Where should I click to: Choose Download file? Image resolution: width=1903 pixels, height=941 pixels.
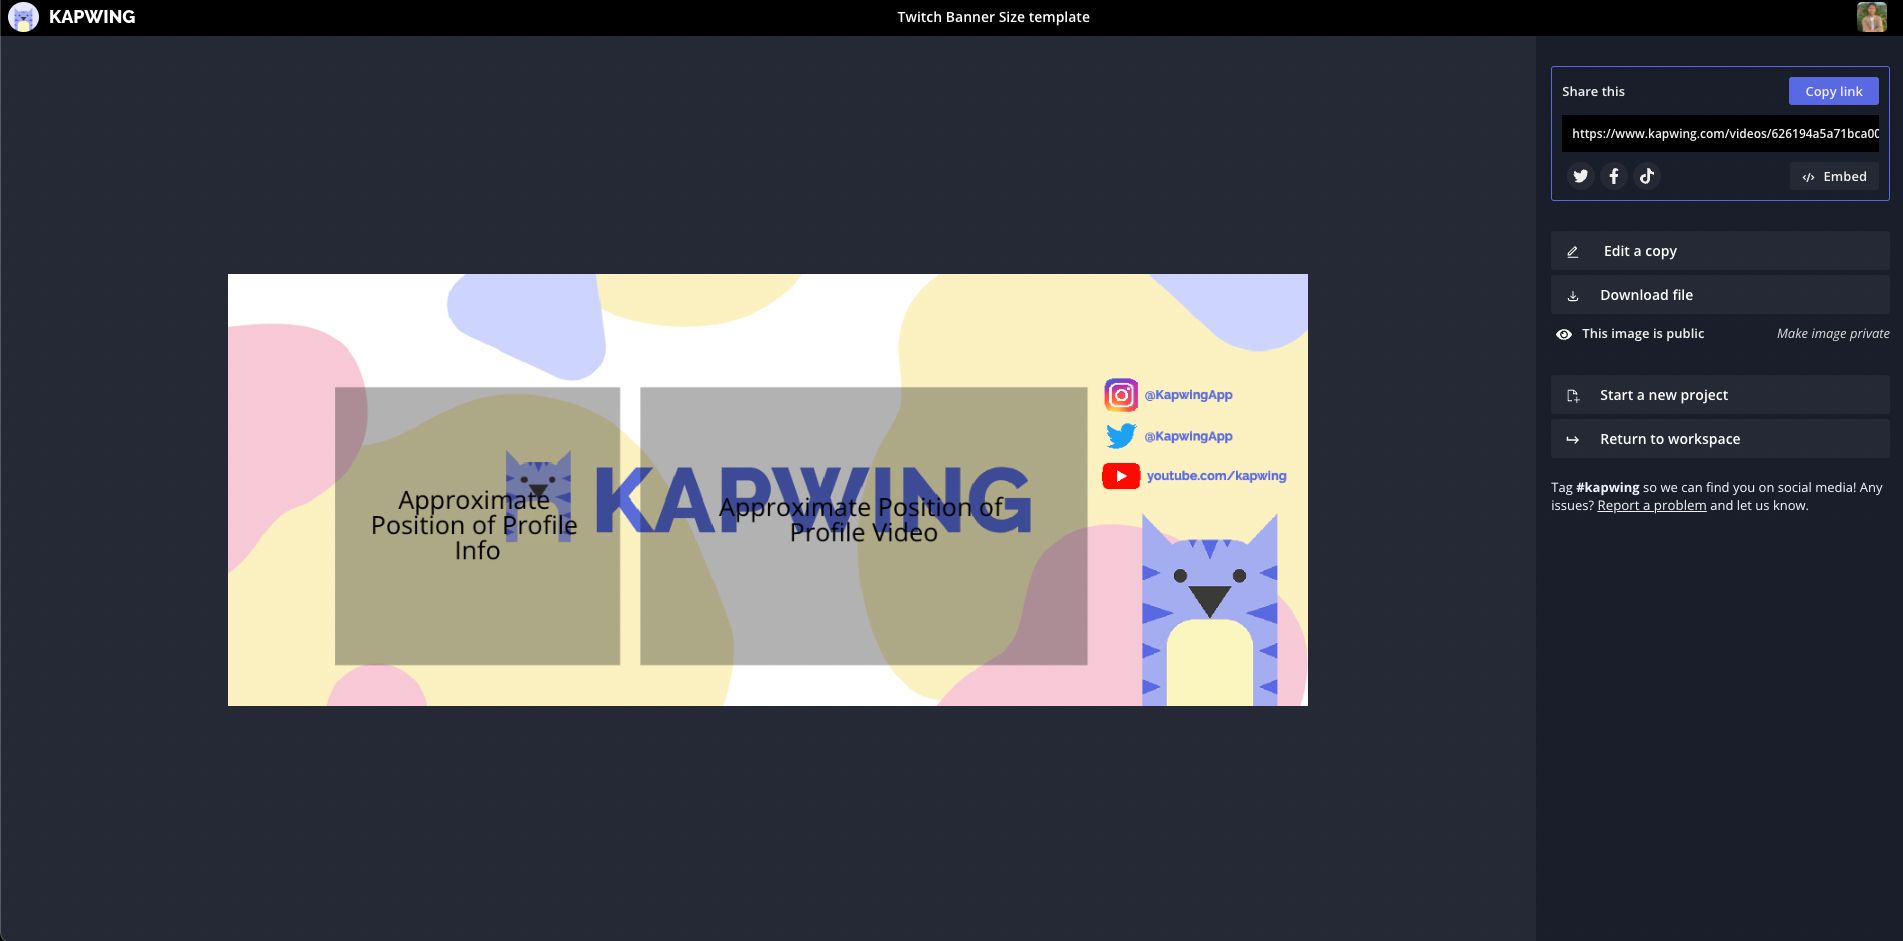pos(1720,295)
